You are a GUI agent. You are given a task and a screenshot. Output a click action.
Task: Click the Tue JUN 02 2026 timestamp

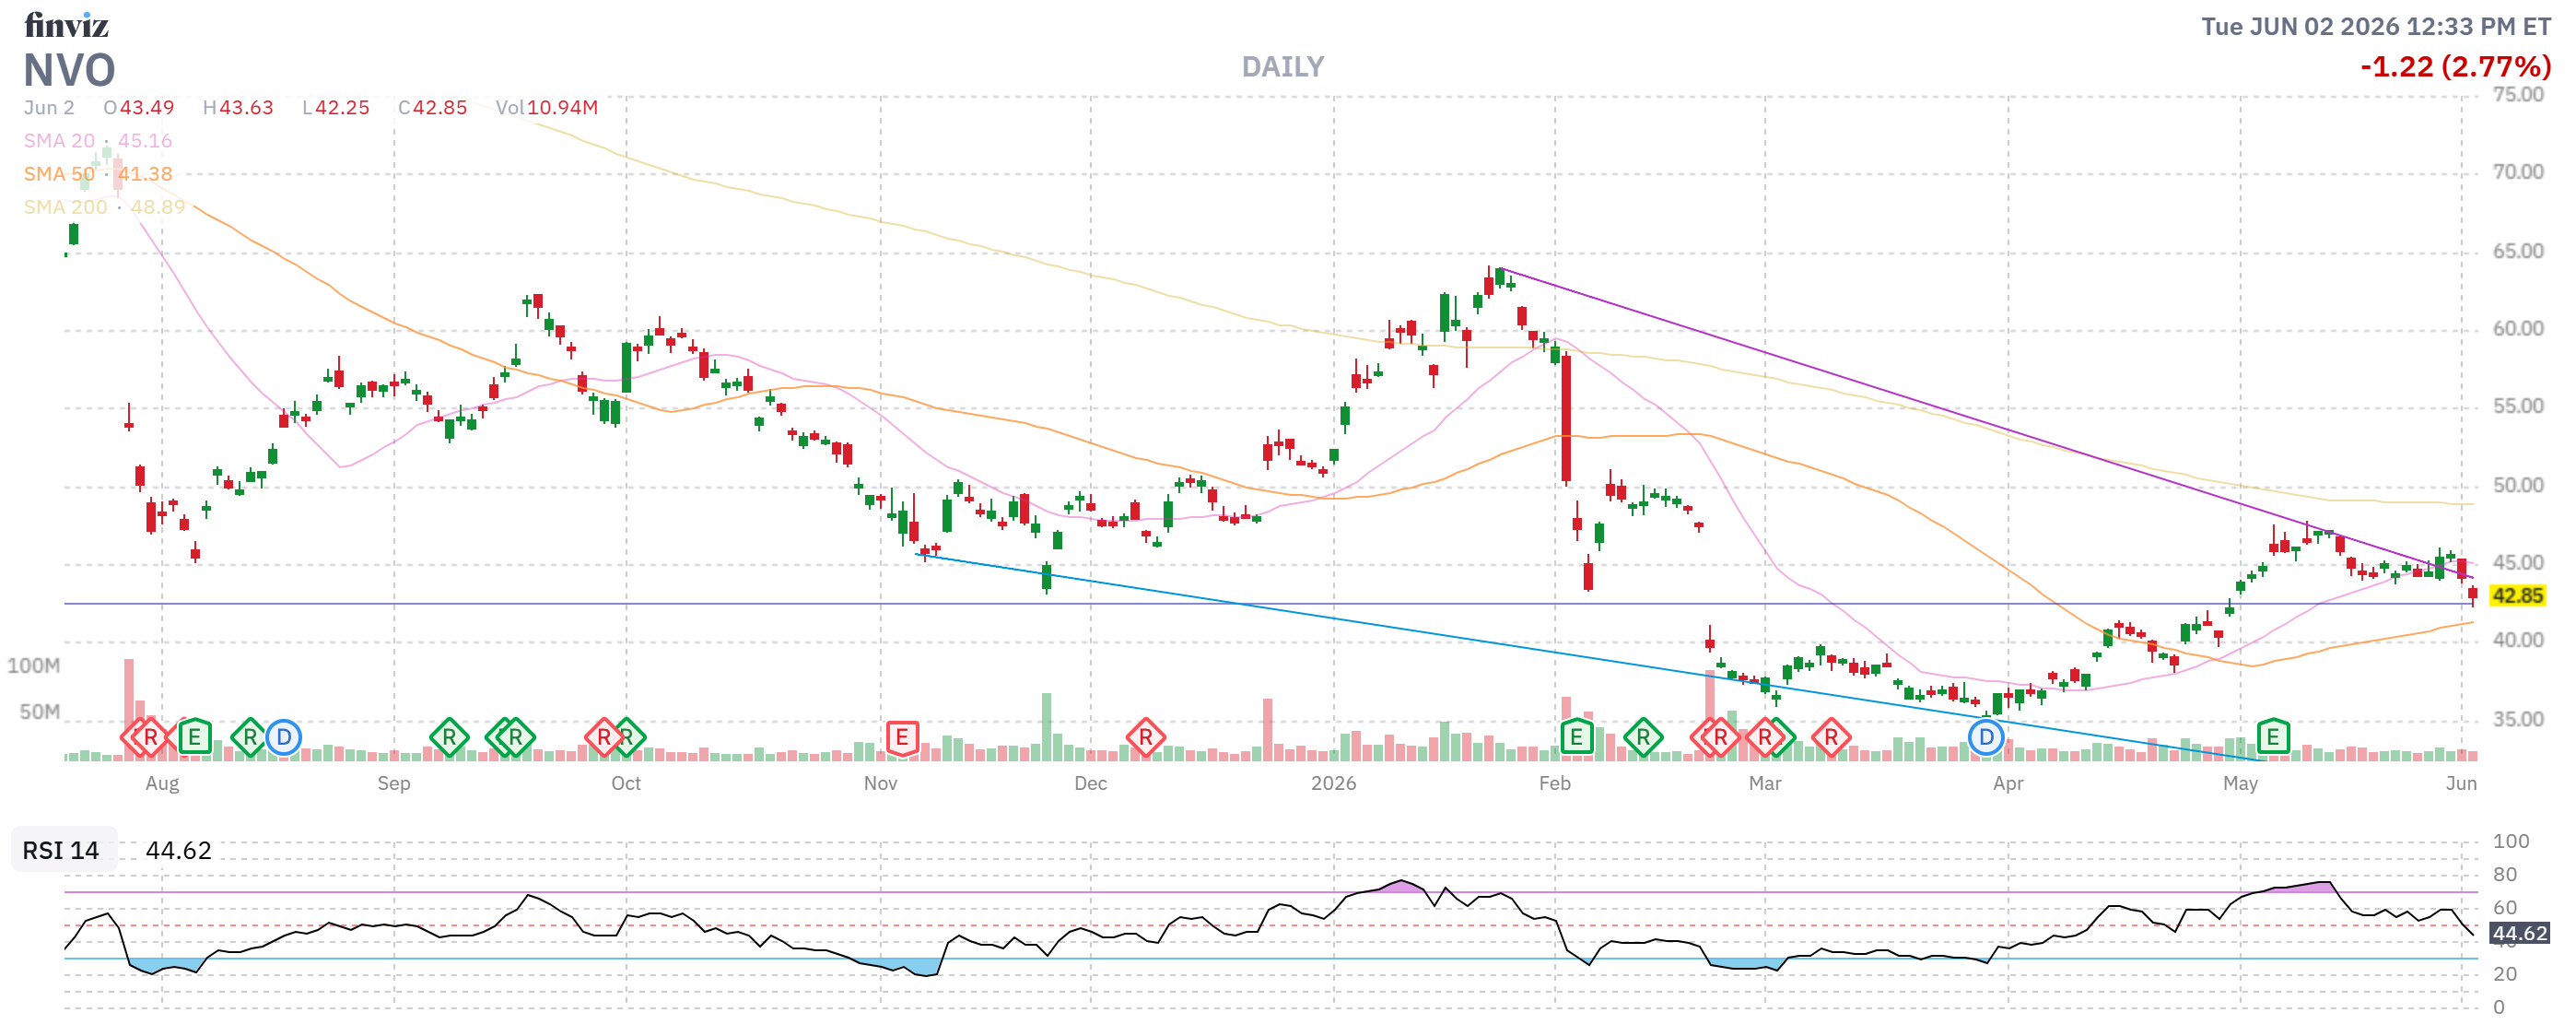[x=2376, y=27]
